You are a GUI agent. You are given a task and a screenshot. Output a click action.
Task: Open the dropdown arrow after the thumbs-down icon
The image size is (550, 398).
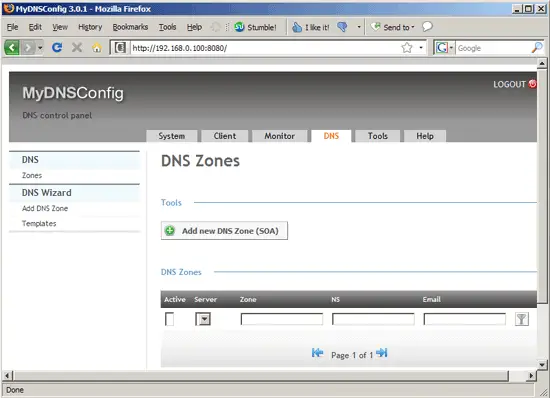tap(359, 27)
